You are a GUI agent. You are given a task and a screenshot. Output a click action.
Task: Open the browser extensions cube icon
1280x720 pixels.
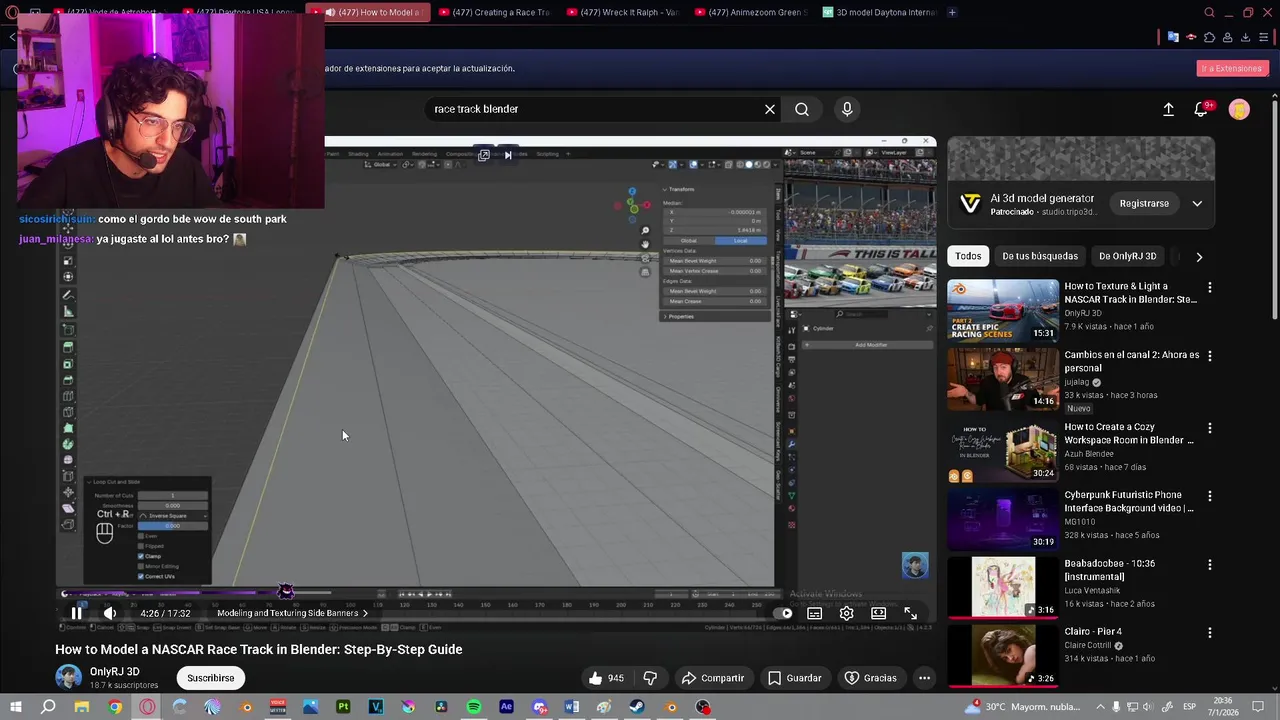1209,37
